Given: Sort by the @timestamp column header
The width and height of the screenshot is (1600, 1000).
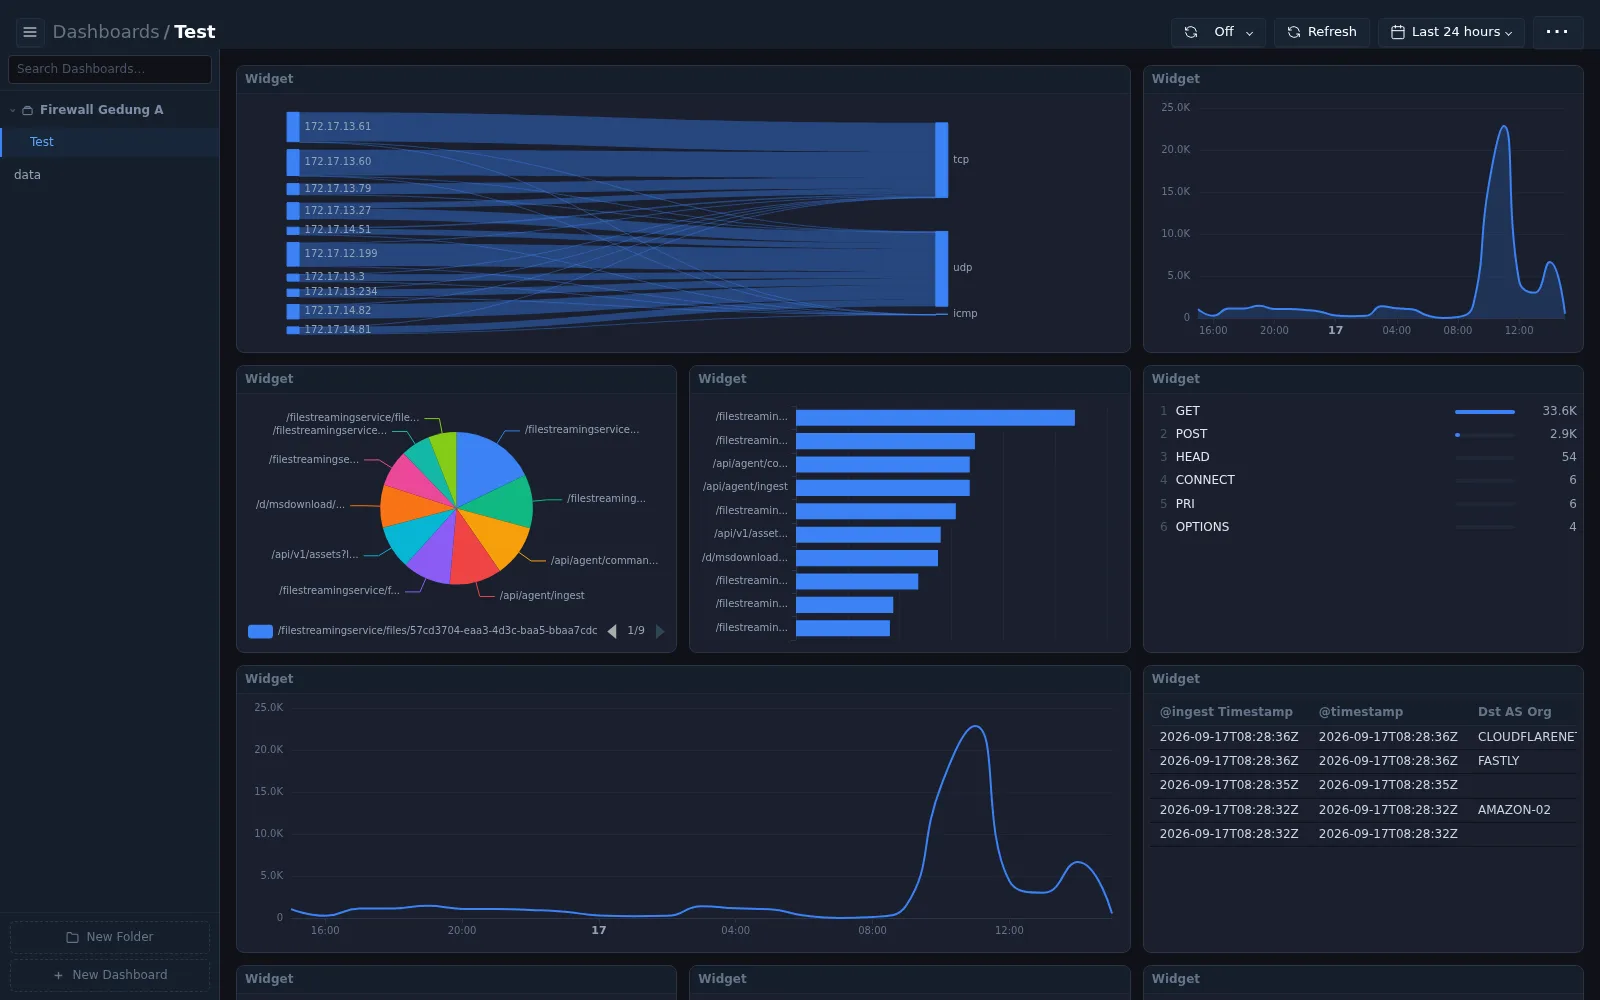Looking at the screenshot, I should click(x=1360, y=712).
